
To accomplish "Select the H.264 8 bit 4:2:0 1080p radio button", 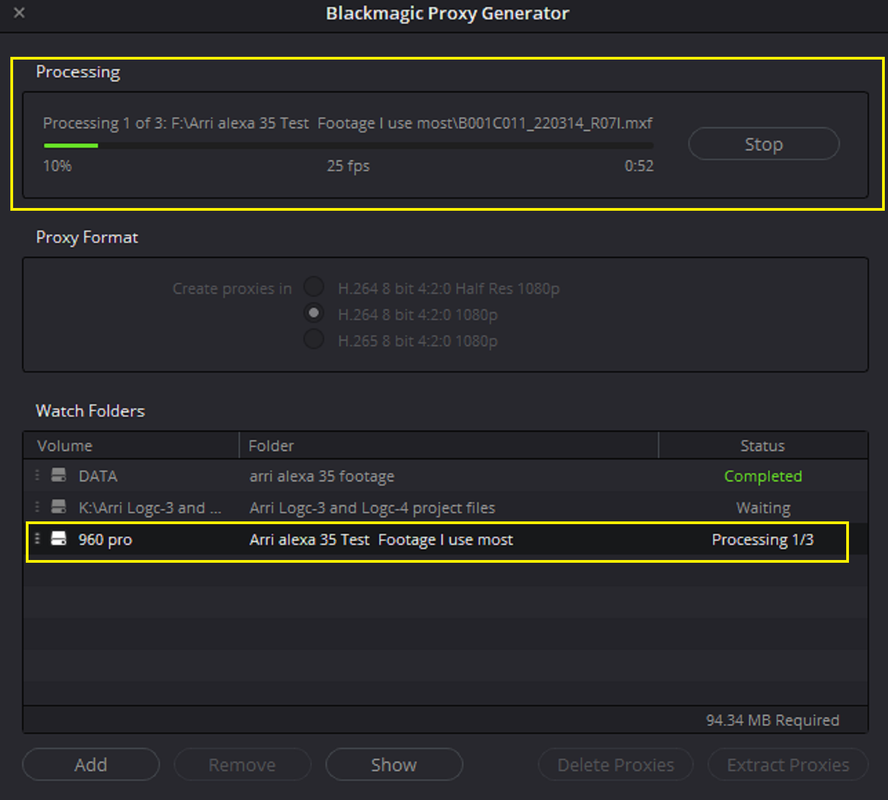I will [314, 313].
